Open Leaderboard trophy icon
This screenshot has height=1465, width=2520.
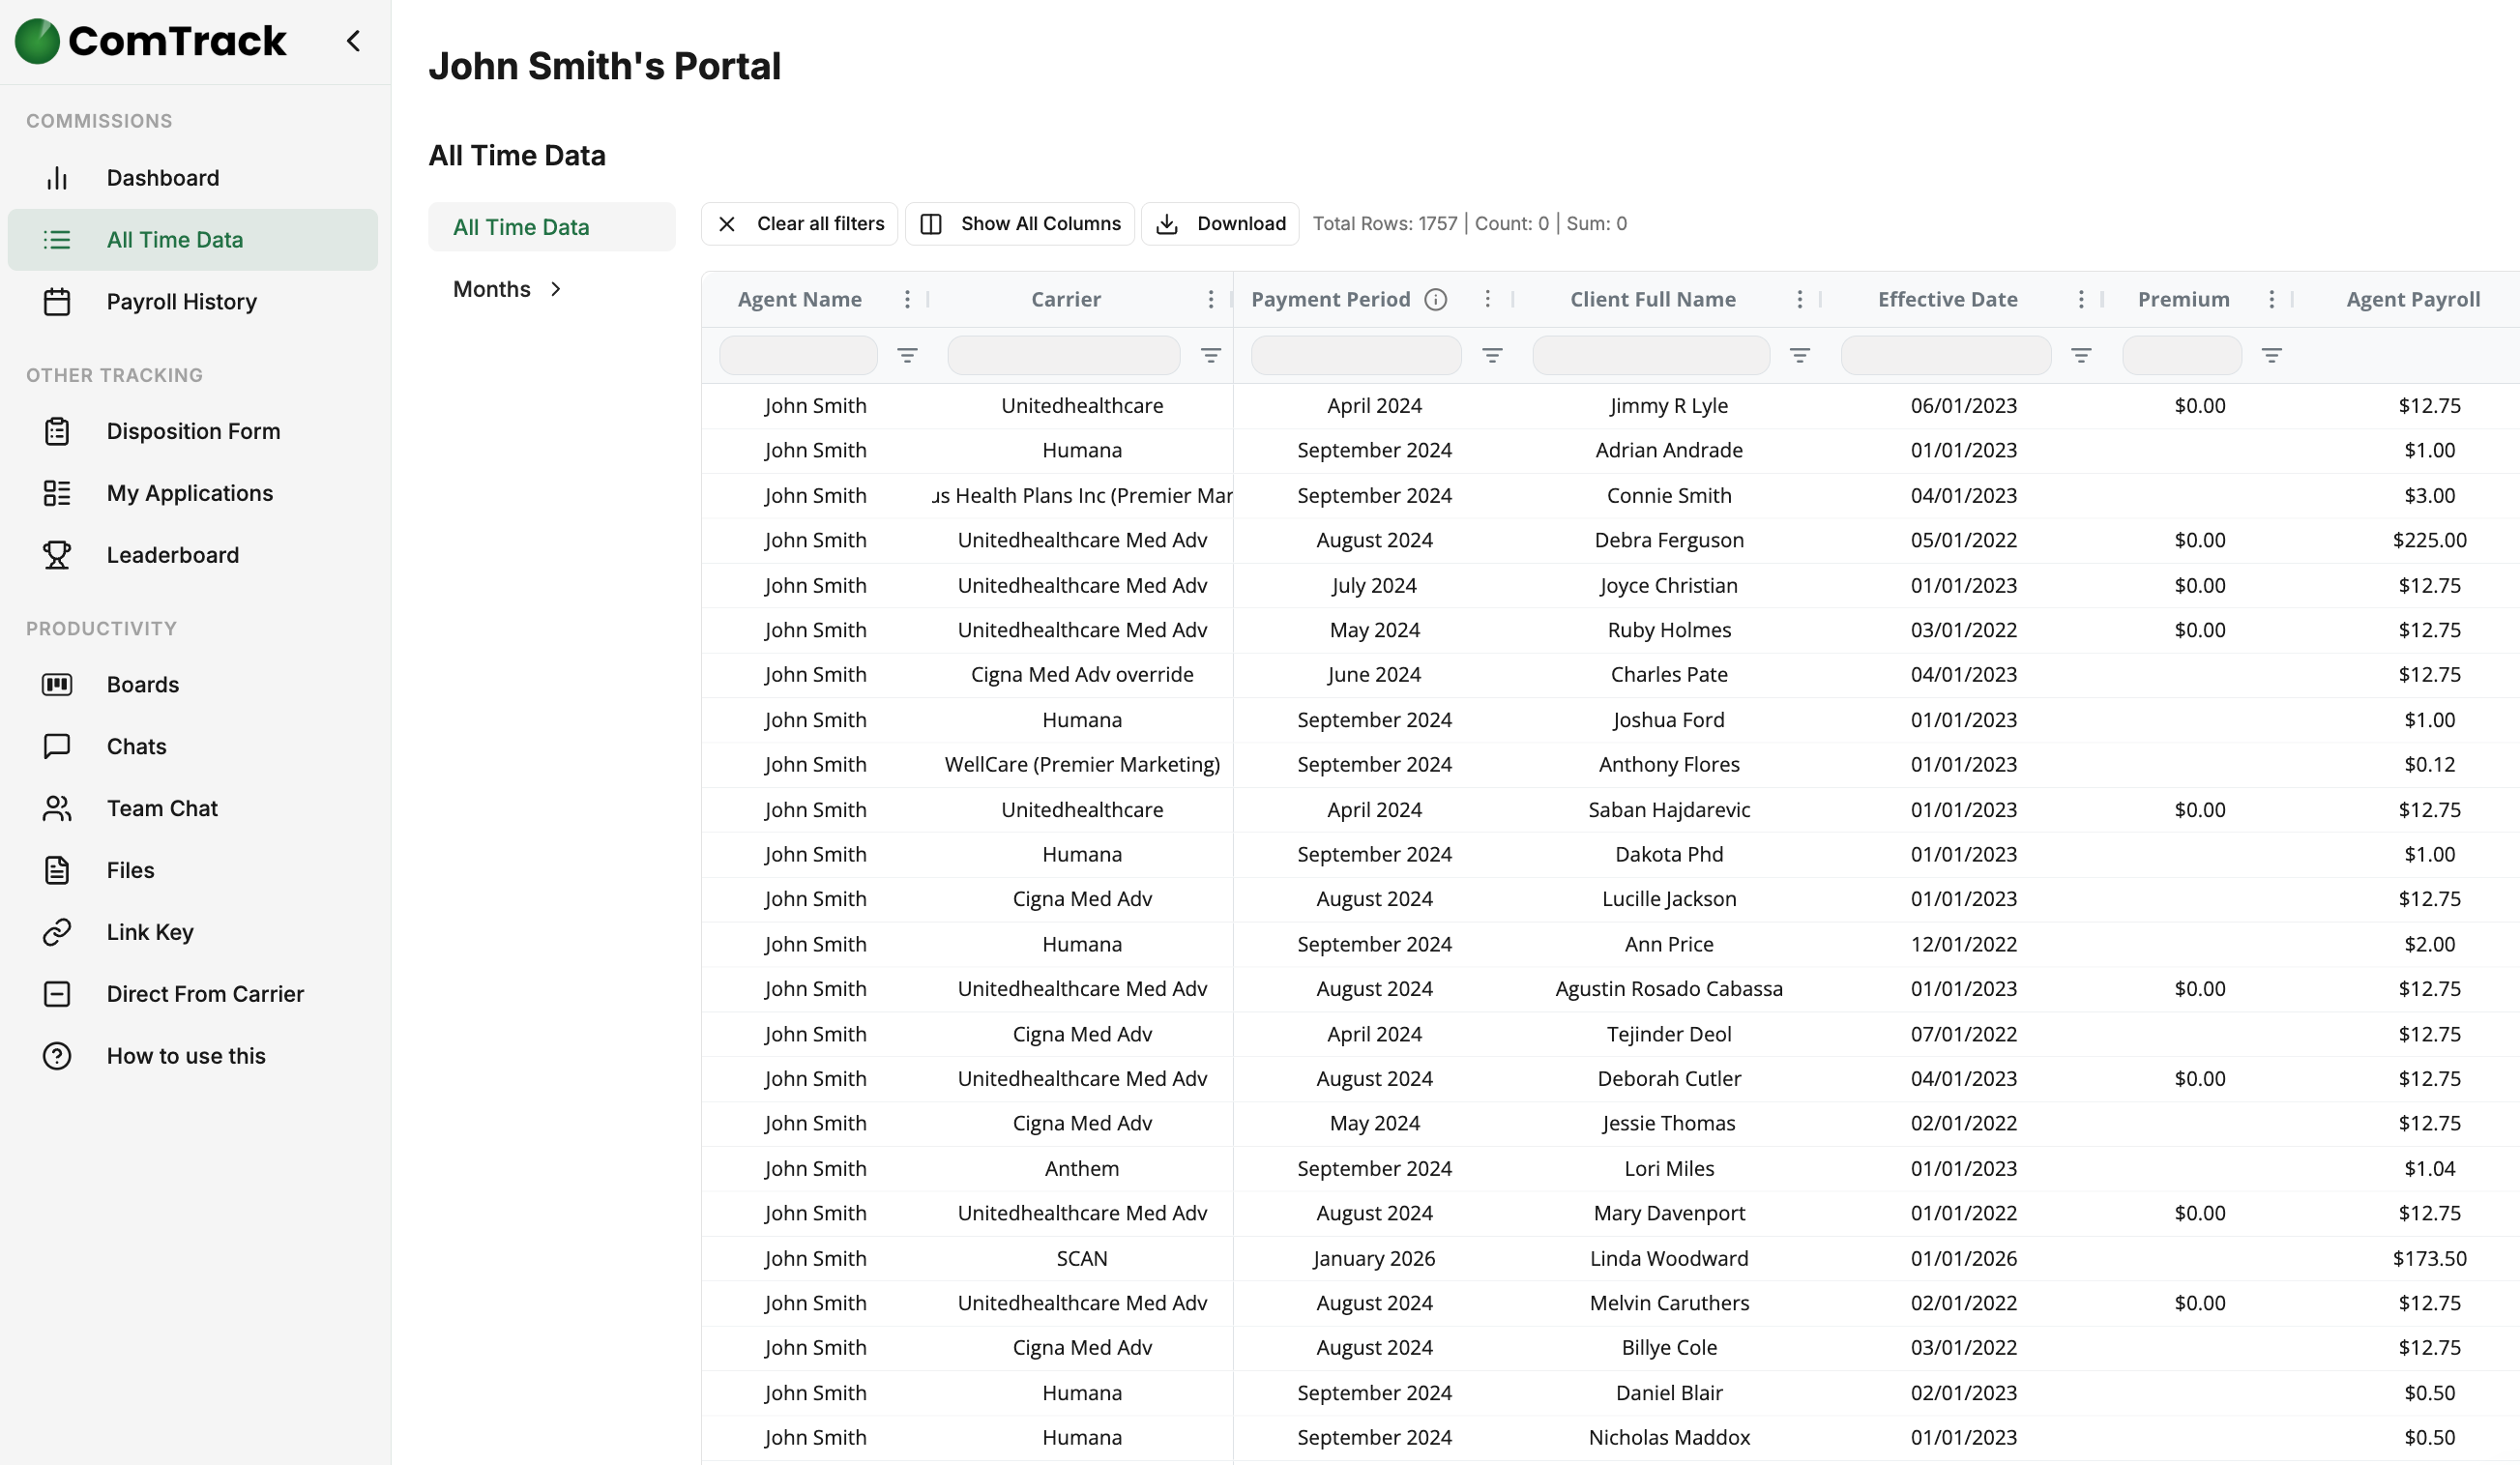57,555
